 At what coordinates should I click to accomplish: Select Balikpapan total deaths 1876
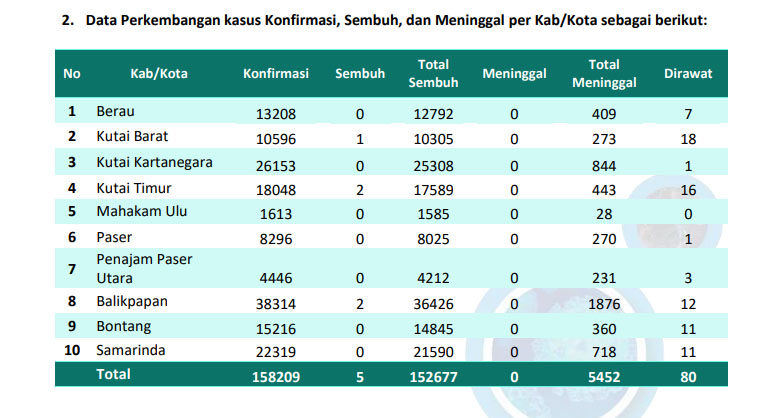pyautogui.click(x=604, y=304)
